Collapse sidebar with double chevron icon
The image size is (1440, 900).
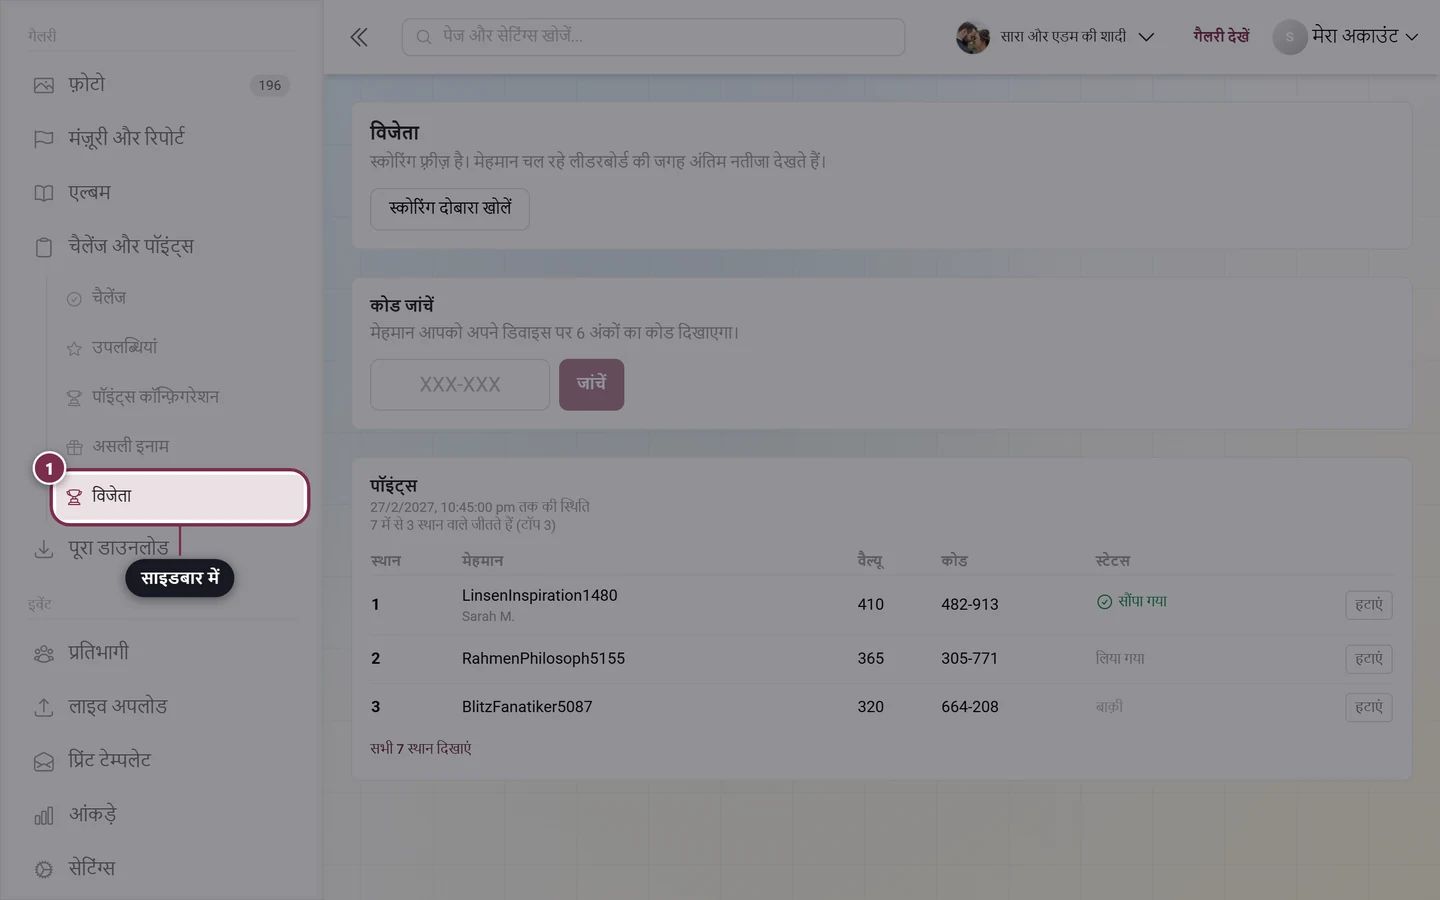pos(359,37)
